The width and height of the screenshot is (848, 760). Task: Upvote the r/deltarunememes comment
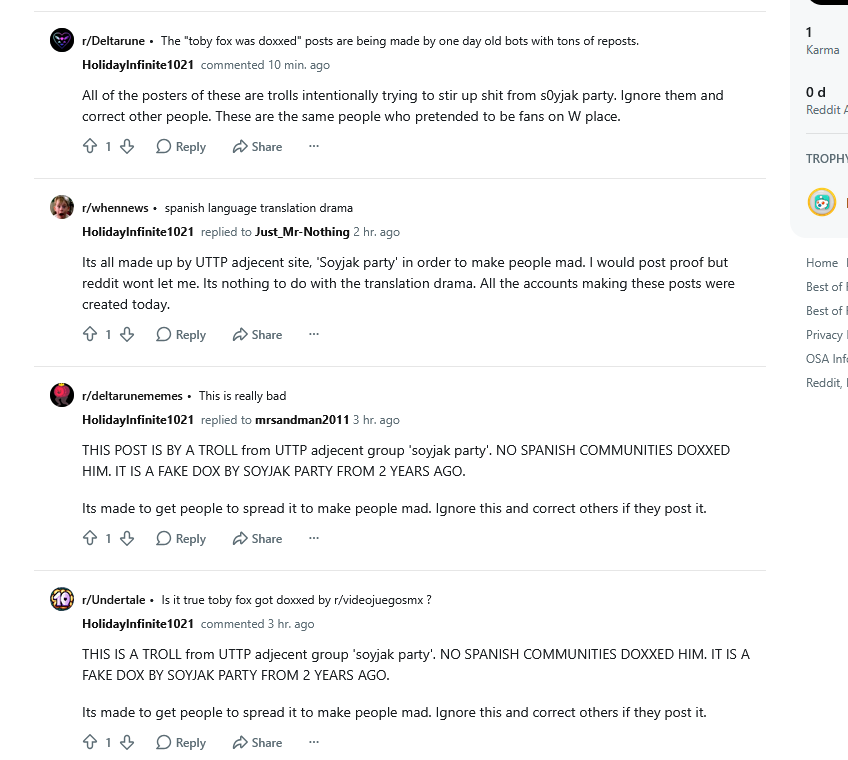click(x=90, y=538)
